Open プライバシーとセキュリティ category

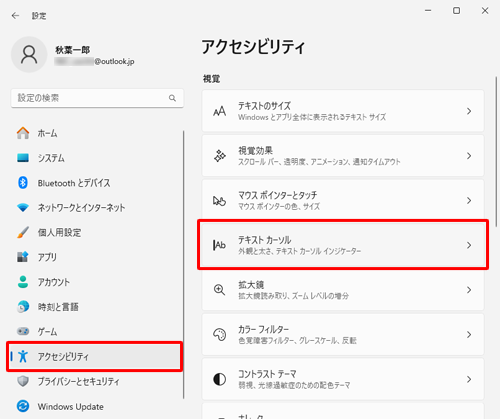[95, 381]
